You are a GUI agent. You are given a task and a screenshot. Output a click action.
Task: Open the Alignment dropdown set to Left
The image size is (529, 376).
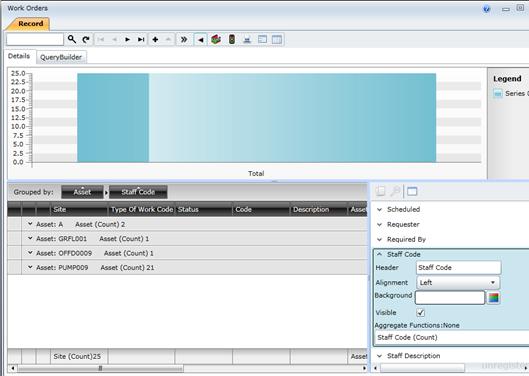click(x=458, y=283)
